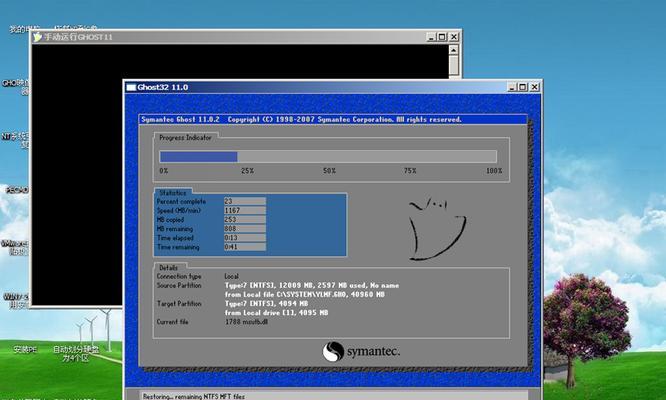
Task: Click the 'from Local drive [1]' line
Action: [x=277, y=313]
